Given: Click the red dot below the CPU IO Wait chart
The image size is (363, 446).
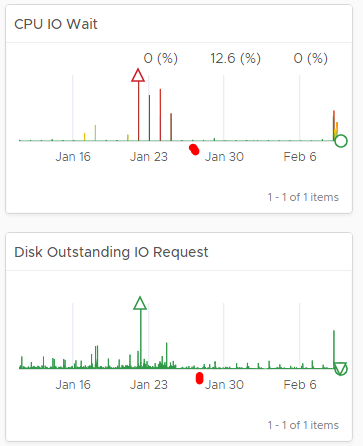Looking at the screenshot, I should pos(194,149).
